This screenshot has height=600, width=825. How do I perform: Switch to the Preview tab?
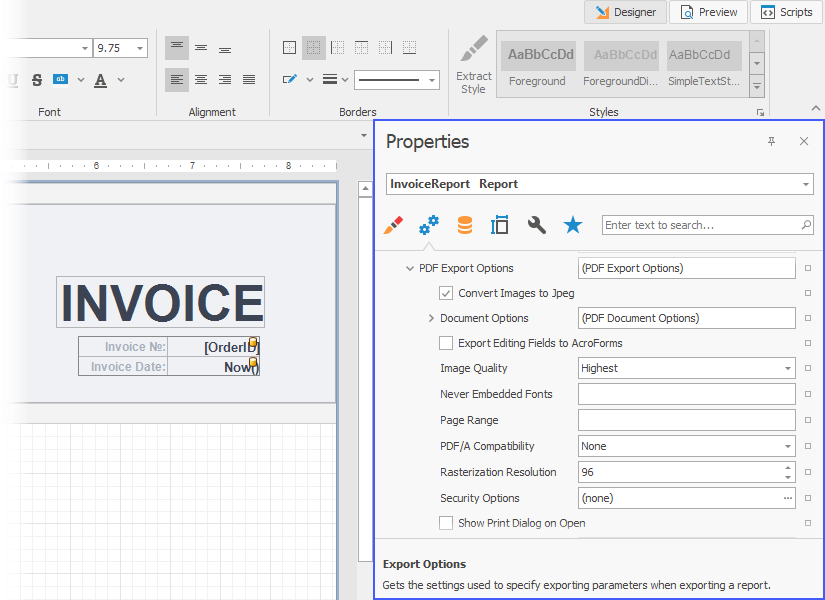point(709,12)
